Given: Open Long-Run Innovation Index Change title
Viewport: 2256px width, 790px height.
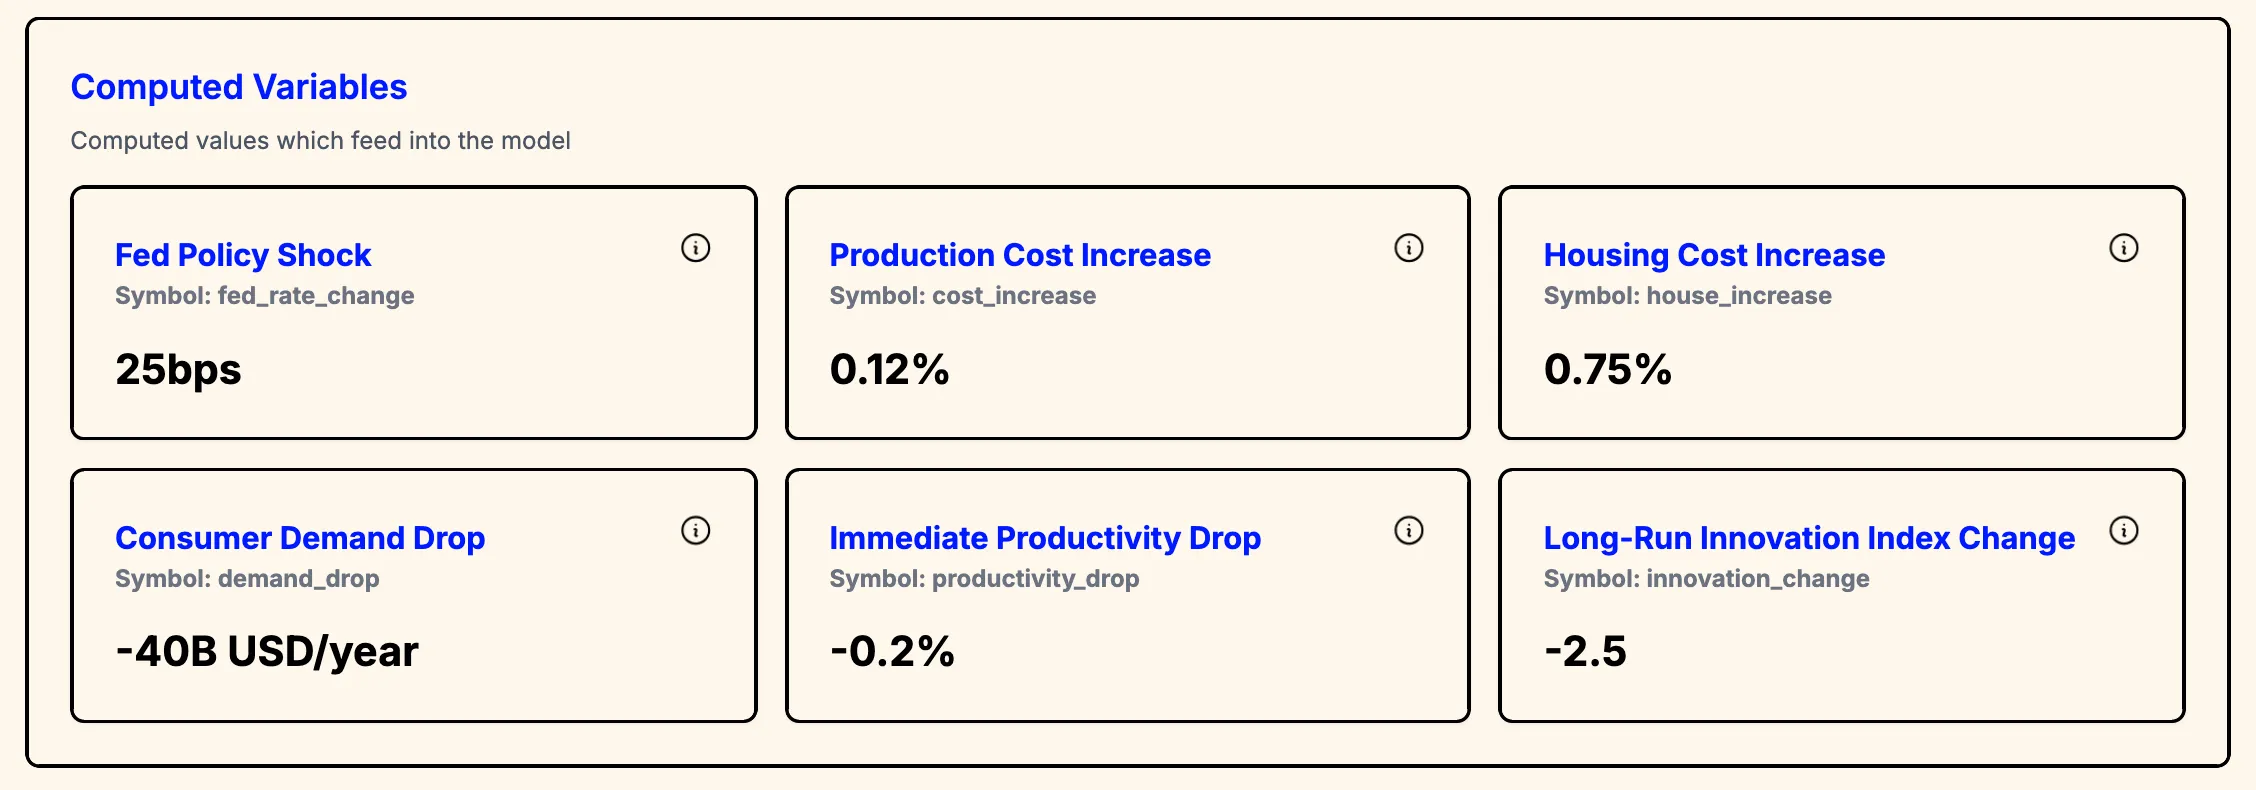Looking at the screenshot, I should [x=1809, y=538].
